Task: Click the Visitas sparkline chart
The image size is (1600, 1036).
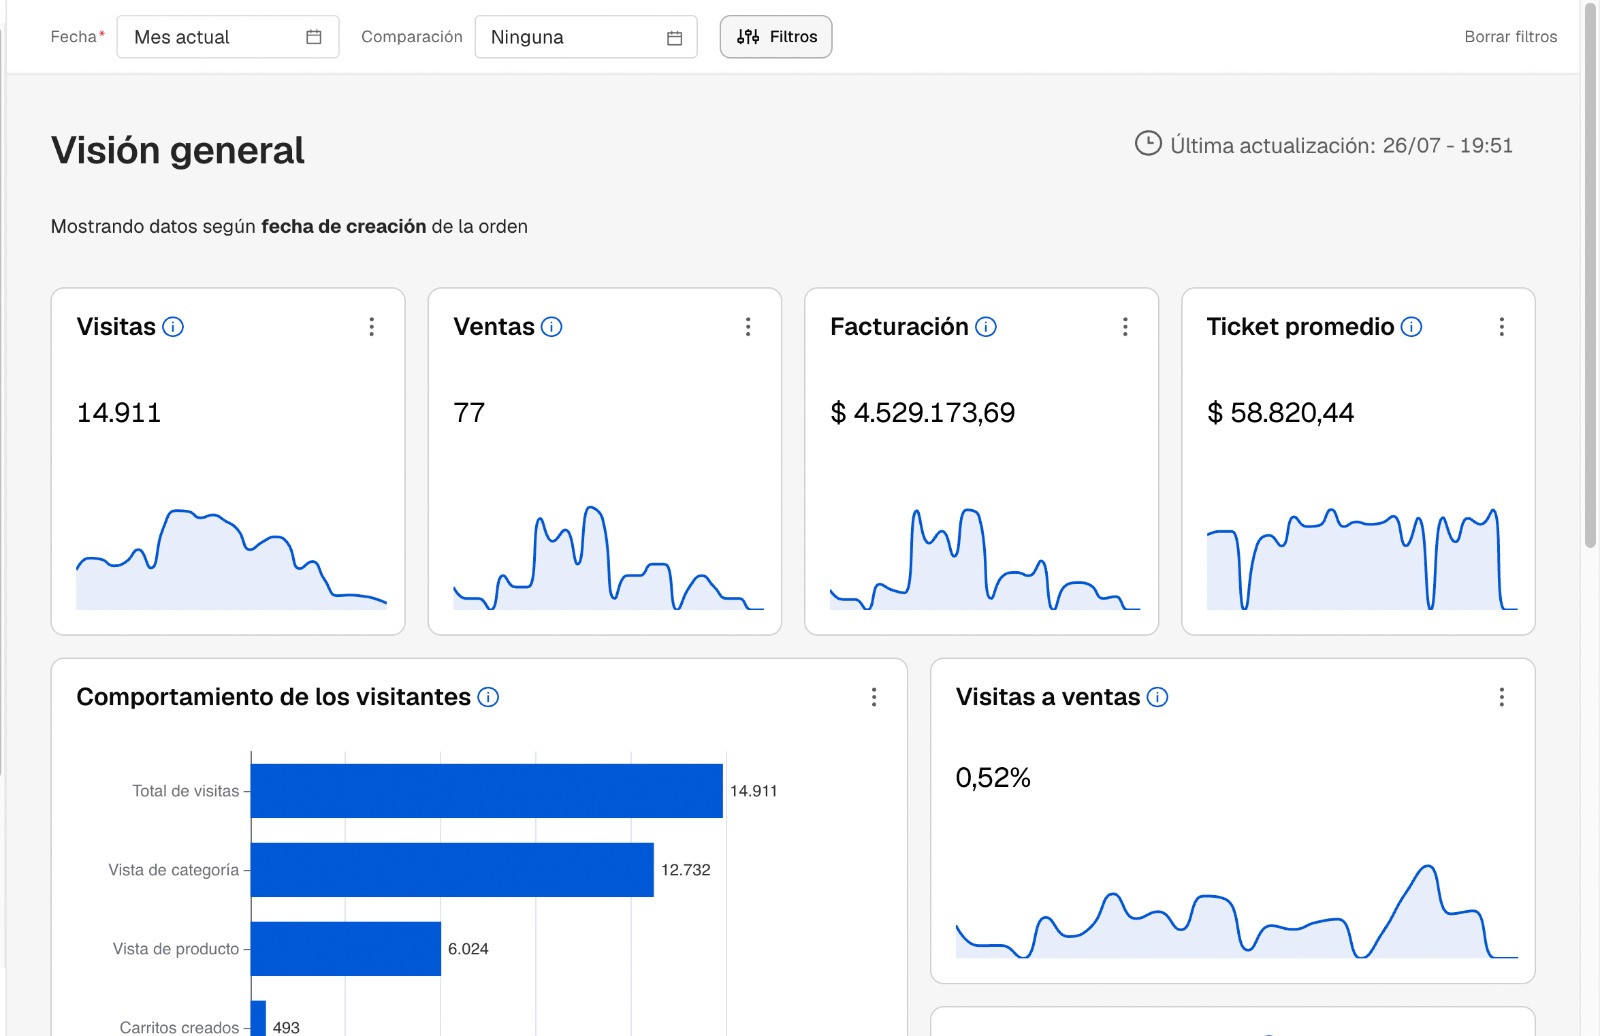Action: [x=231, y=559]
